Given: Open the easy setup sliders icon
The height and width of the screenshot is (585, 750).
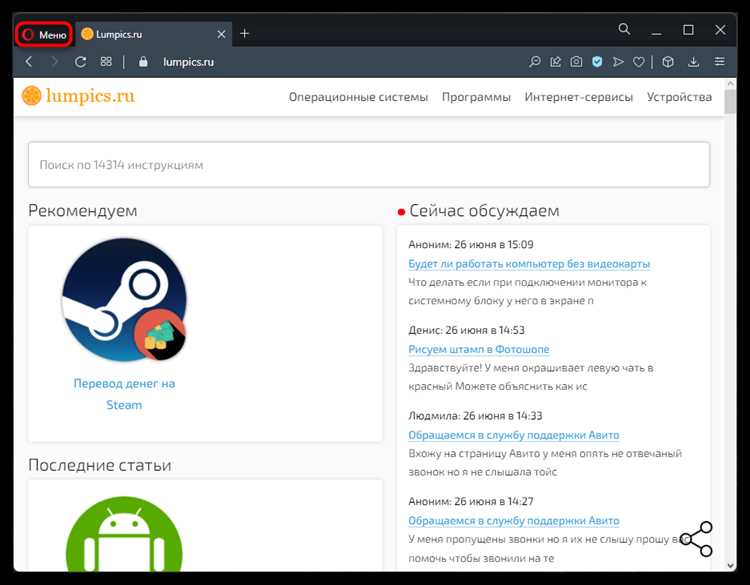Looking at the screenshot, I should click(719, 61).
